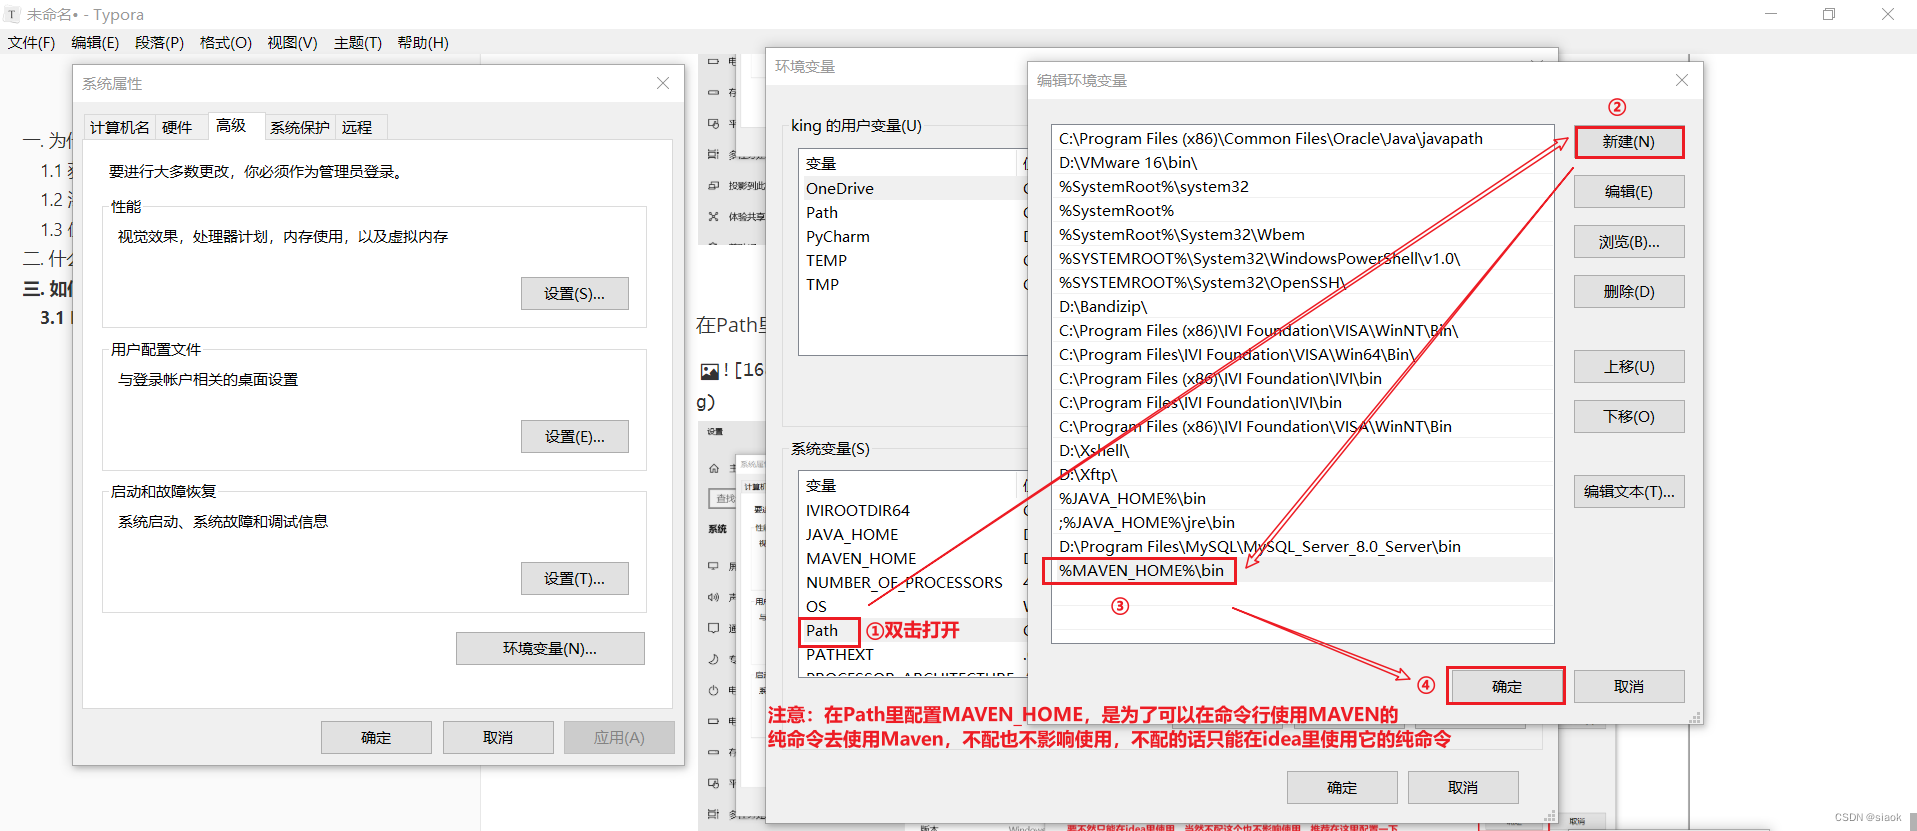Select D:\Xftp\ path entry

[x=1303, y=475]
